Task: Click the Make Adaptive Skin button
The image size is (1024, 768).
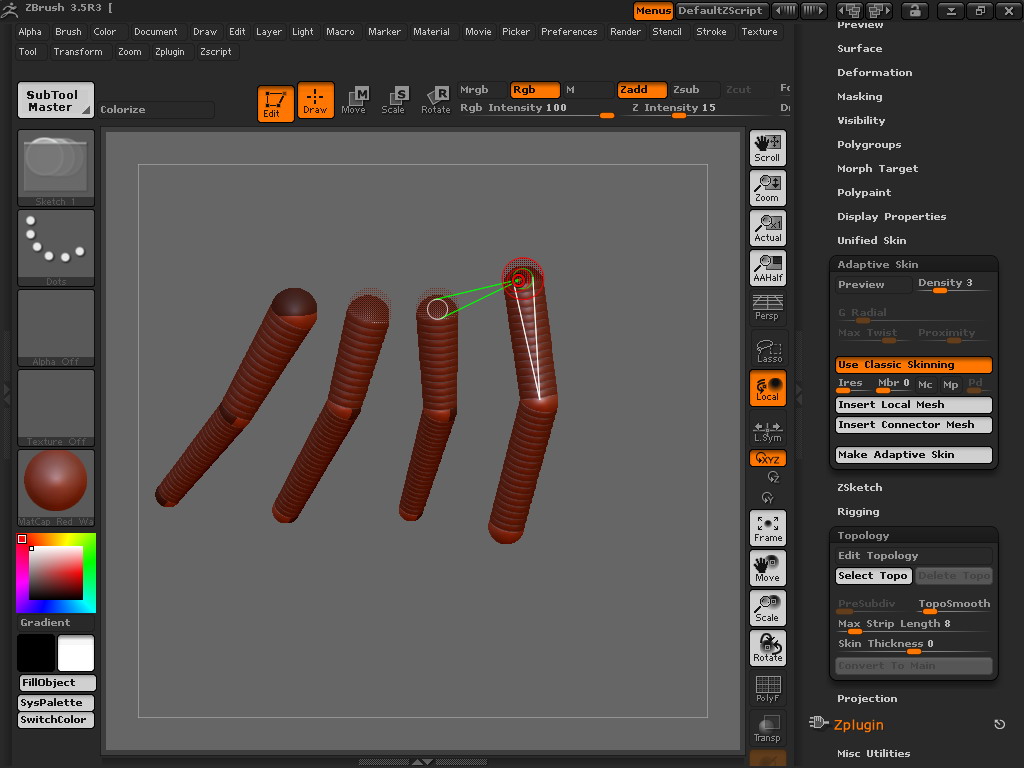Action: coord(913,455)
